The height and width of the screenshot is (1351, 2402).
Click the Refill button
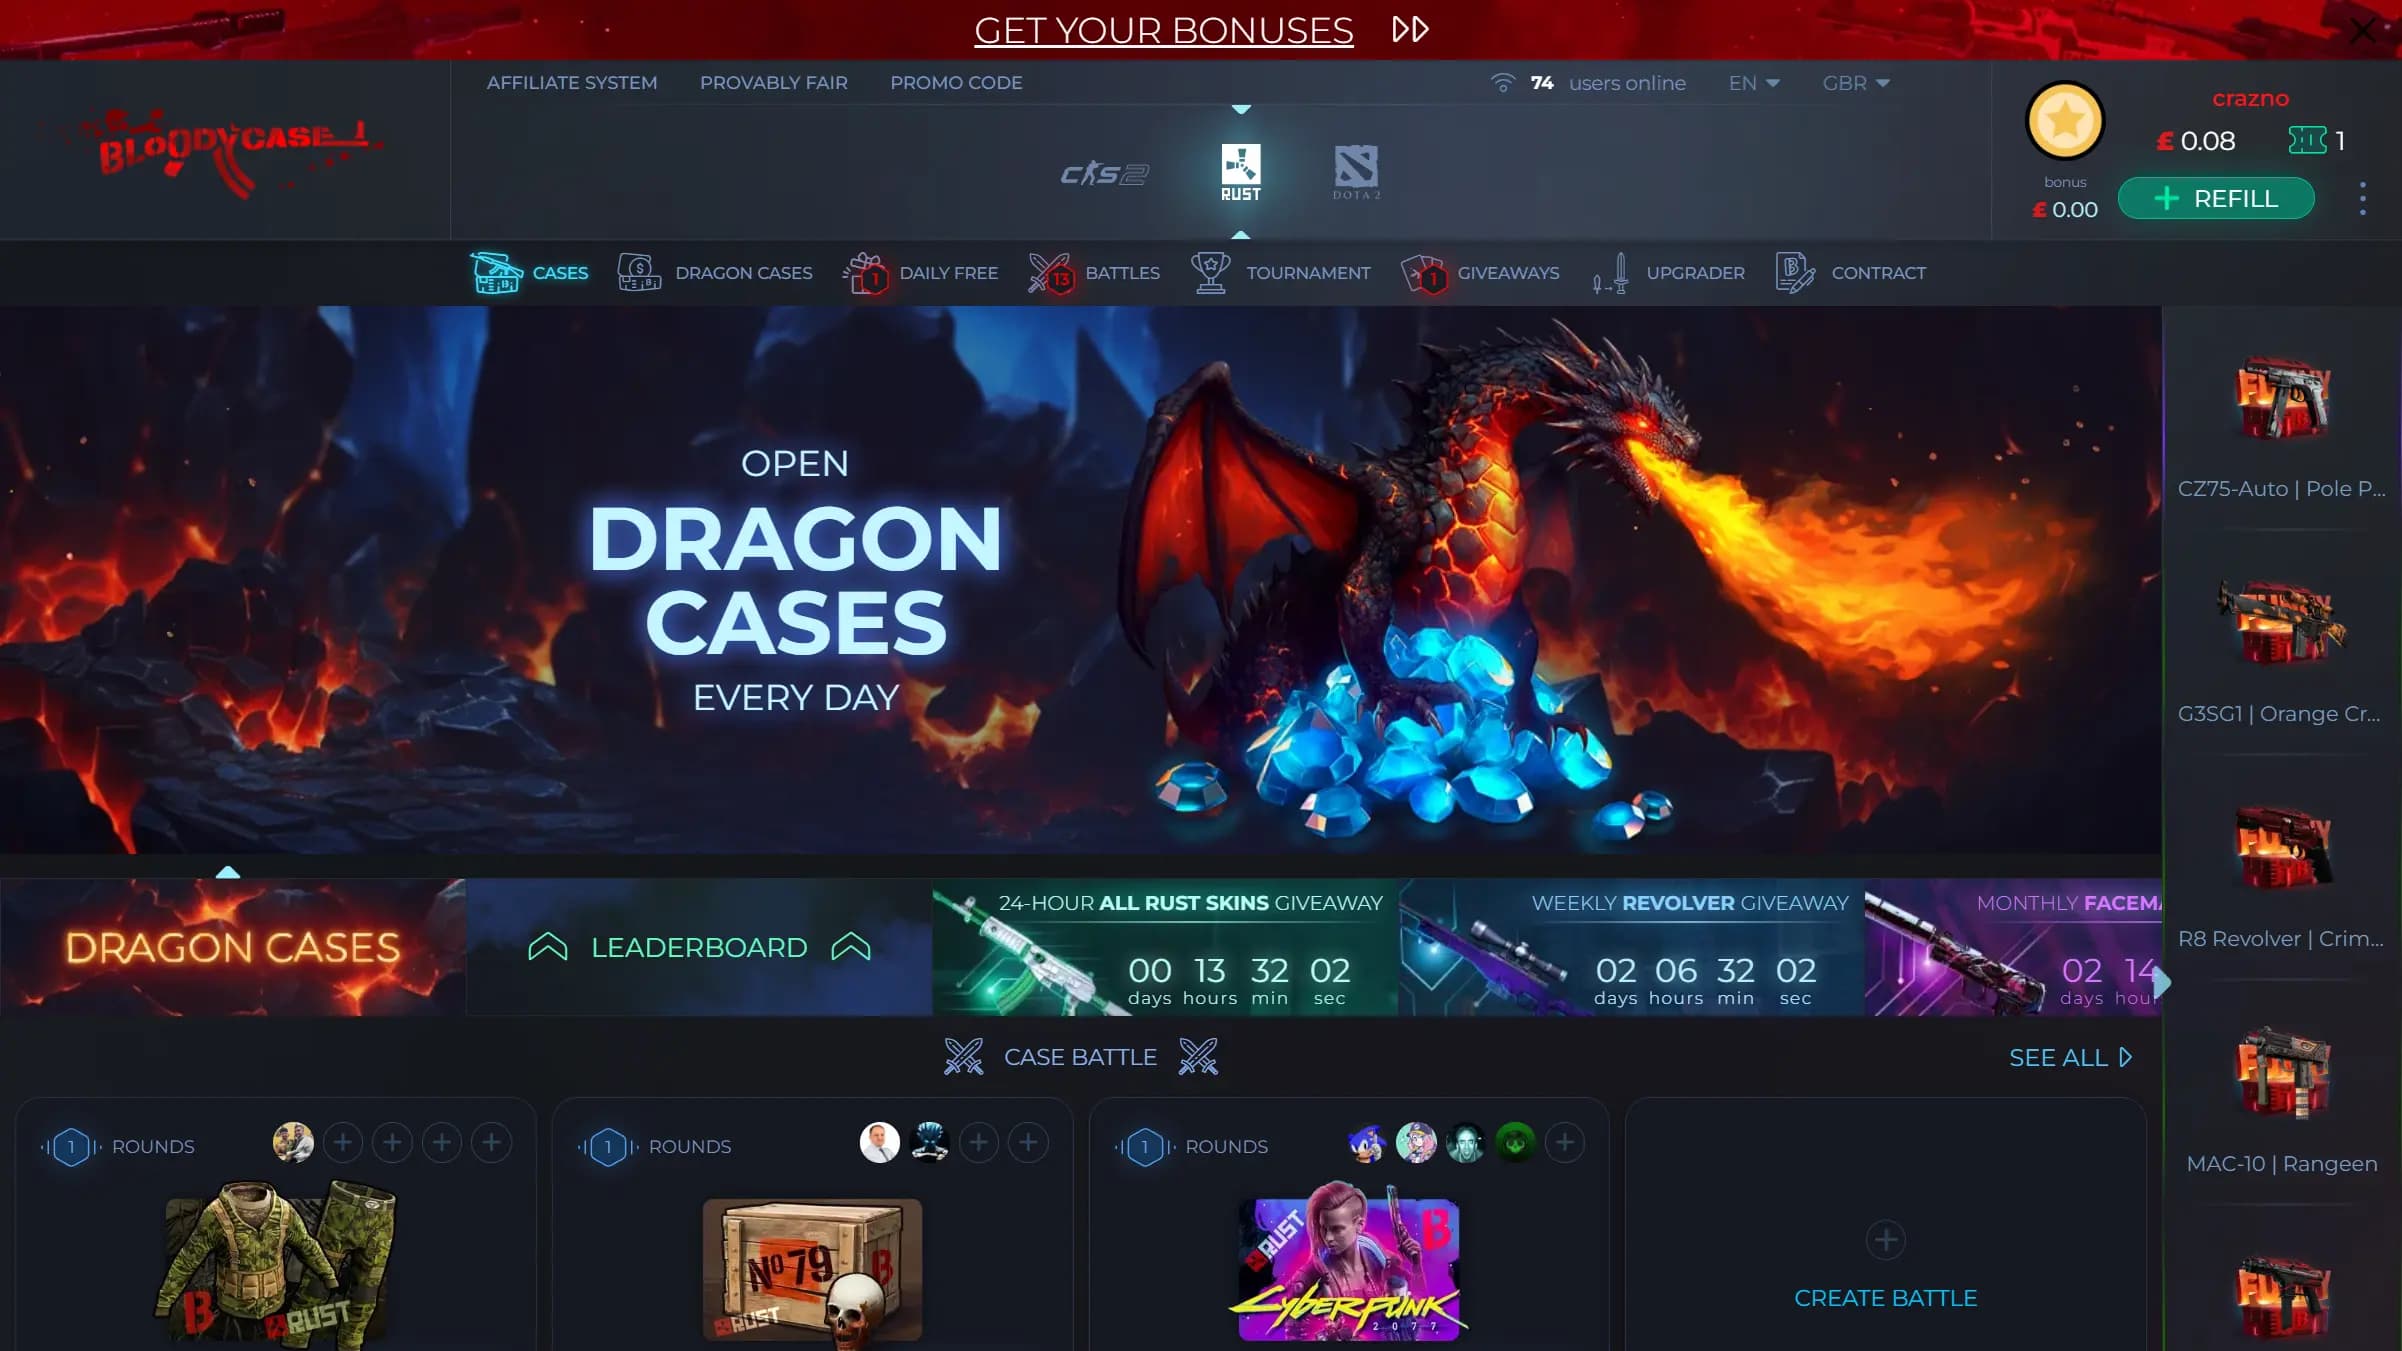pos(2216,198)
